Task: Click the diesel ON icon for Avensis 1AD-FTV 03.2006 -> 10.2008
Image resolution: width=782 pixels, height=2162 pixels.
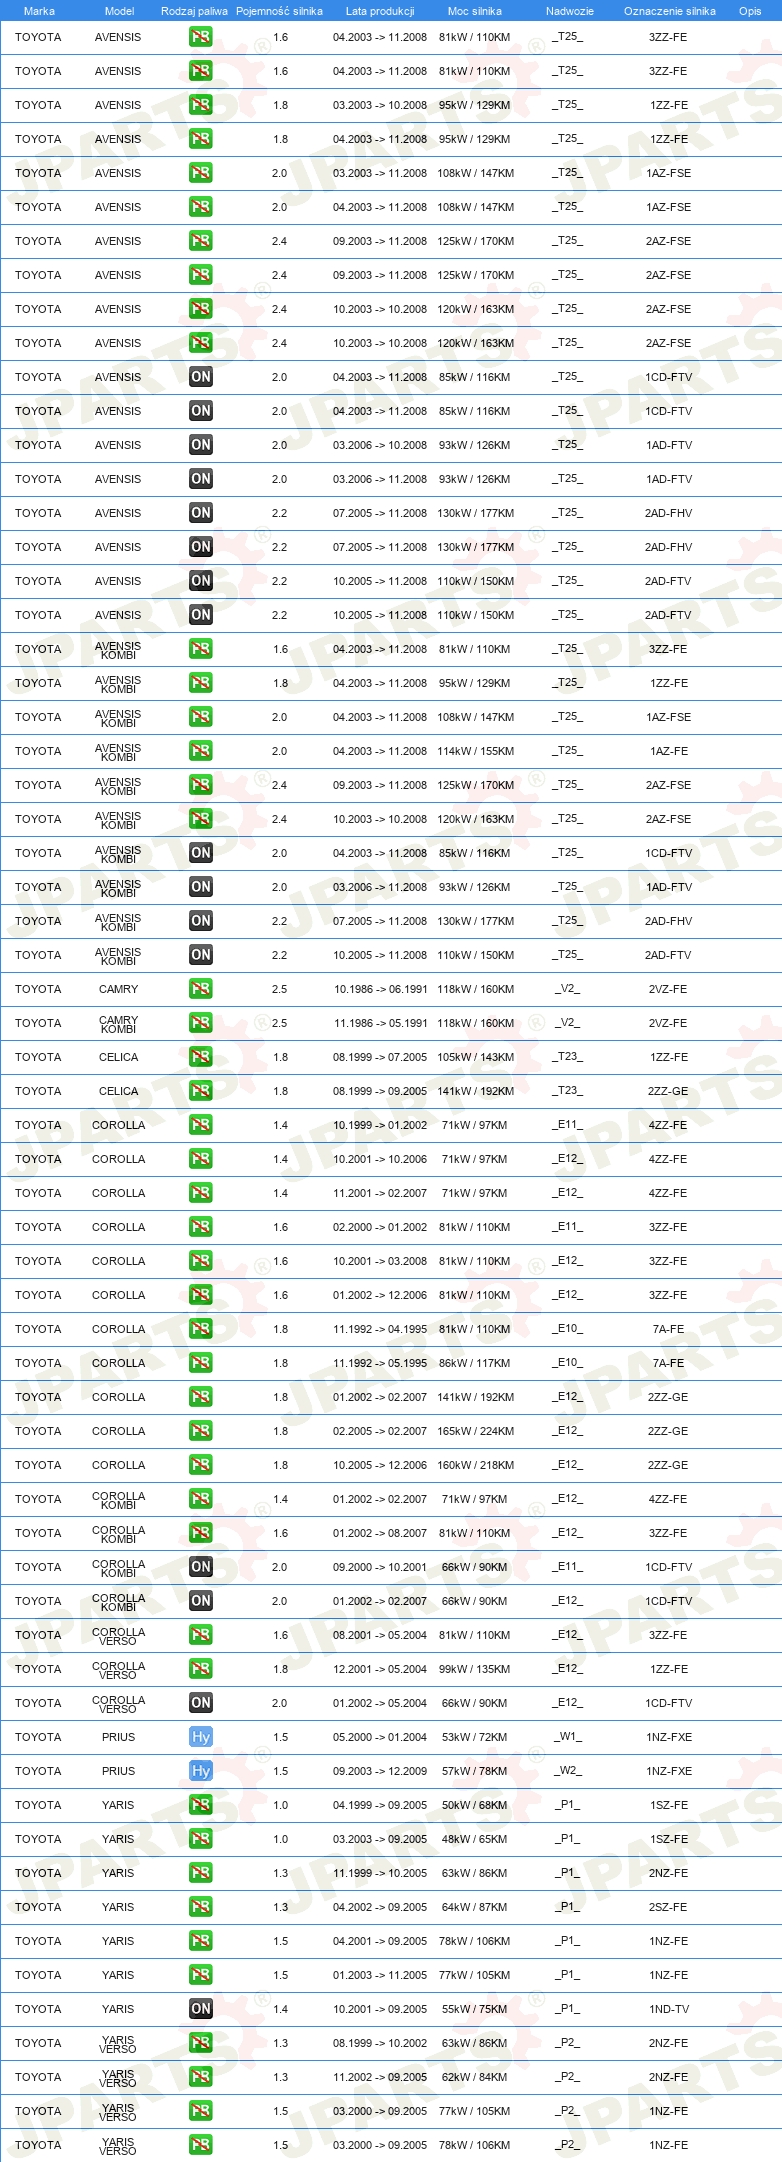Action: [201, 445]
